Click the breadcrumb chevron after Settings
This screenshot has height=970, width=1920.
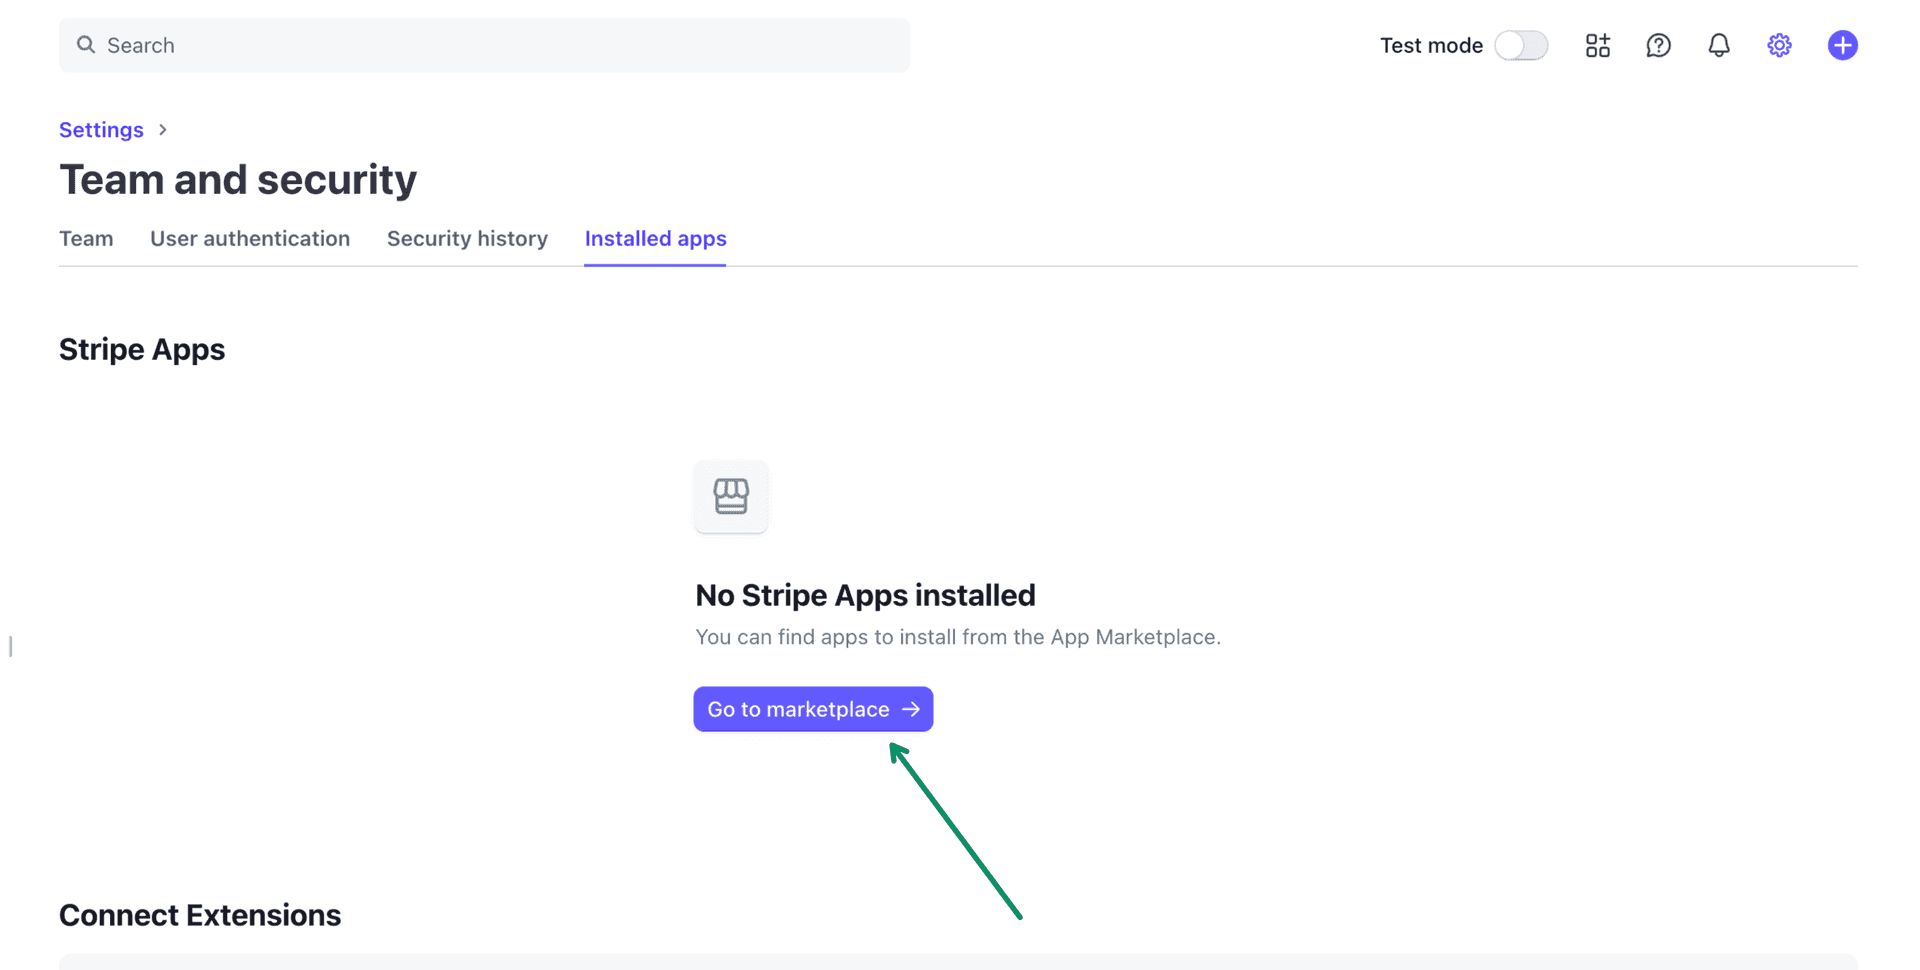(x=163, y=130)
